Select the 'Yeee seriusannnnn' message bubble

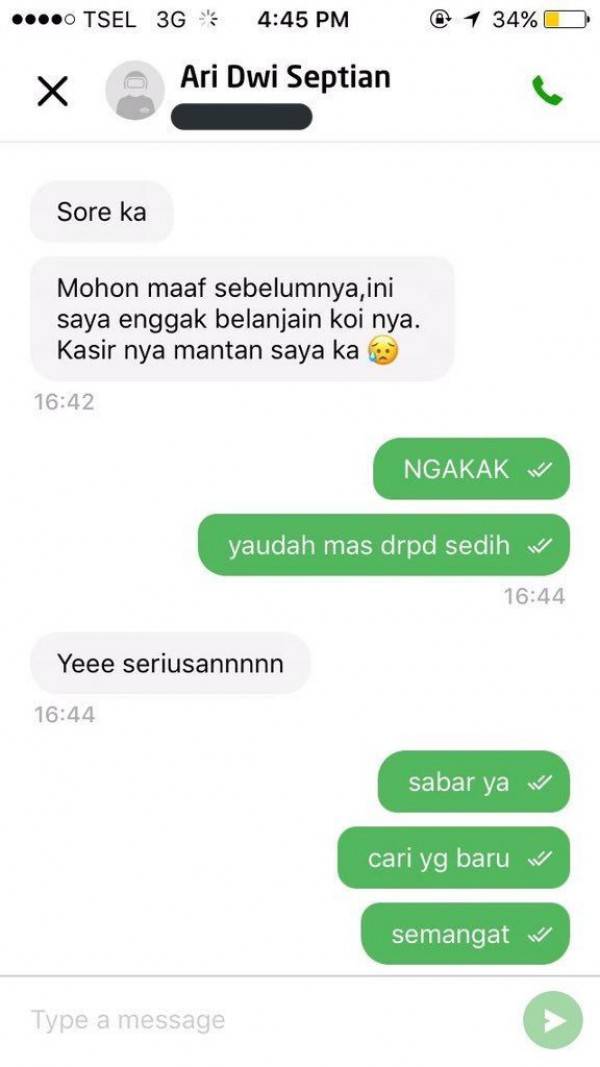tap(171, 663)
